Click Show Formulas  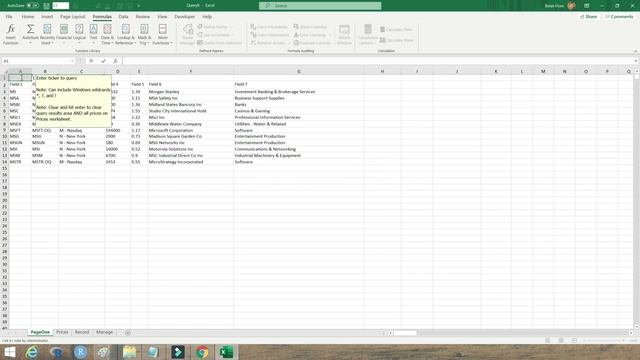pos(310,27)
